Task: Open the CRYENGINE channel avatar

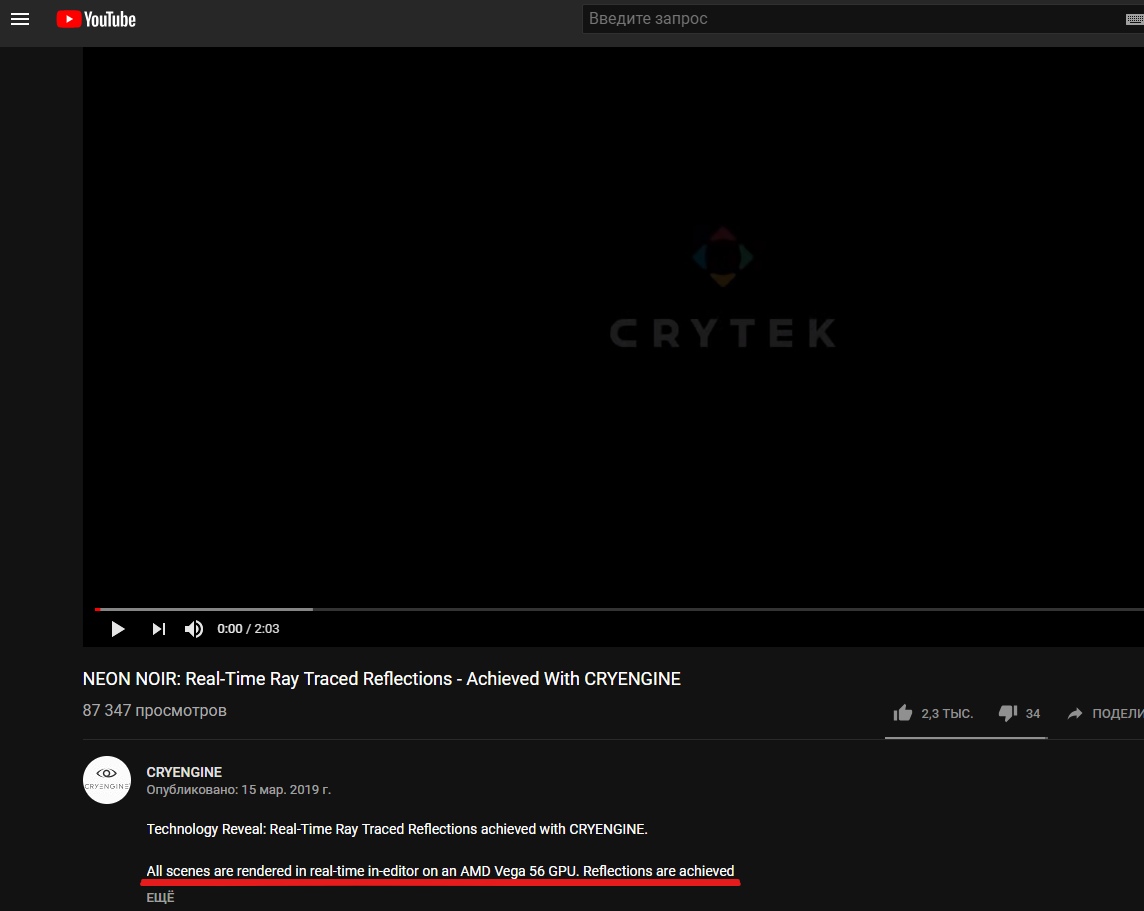Action: (x=107, y=780)
